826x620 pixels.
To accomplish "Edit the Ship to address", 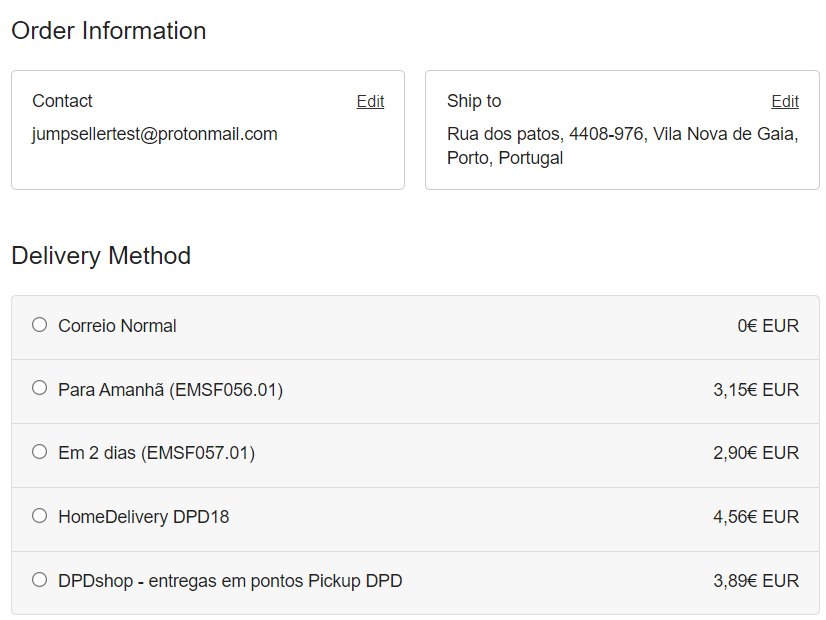I will pos(784,101).
